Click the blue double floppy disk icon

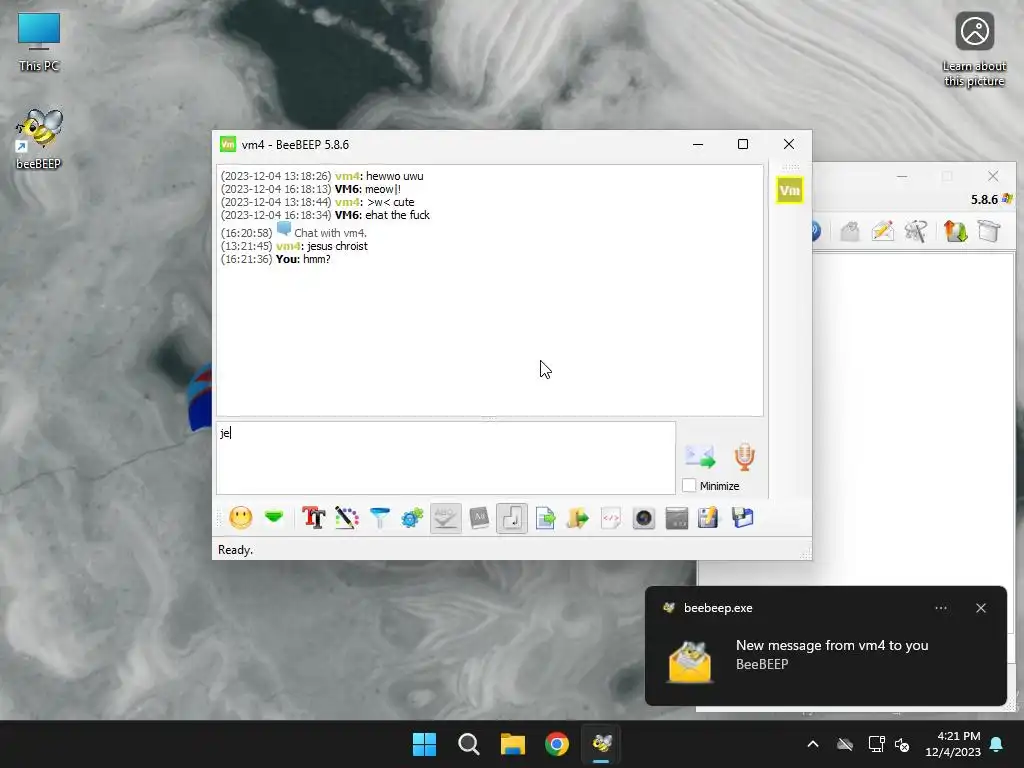tap(743, 518)
